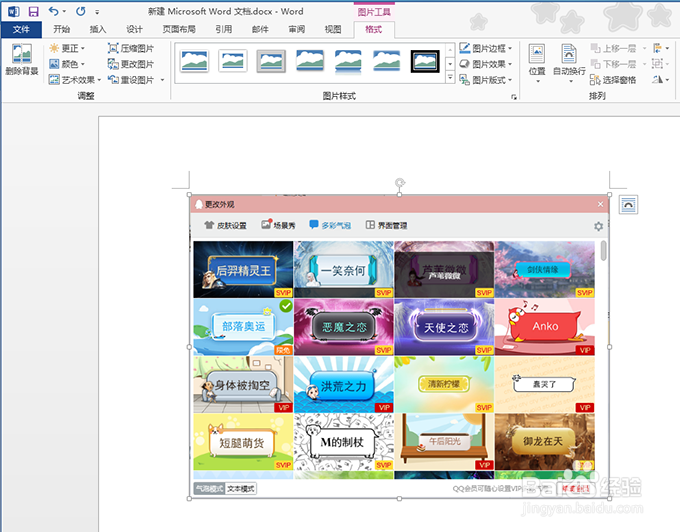
Task: Open the File (文件) tab
Action: (x=21, y=29)
